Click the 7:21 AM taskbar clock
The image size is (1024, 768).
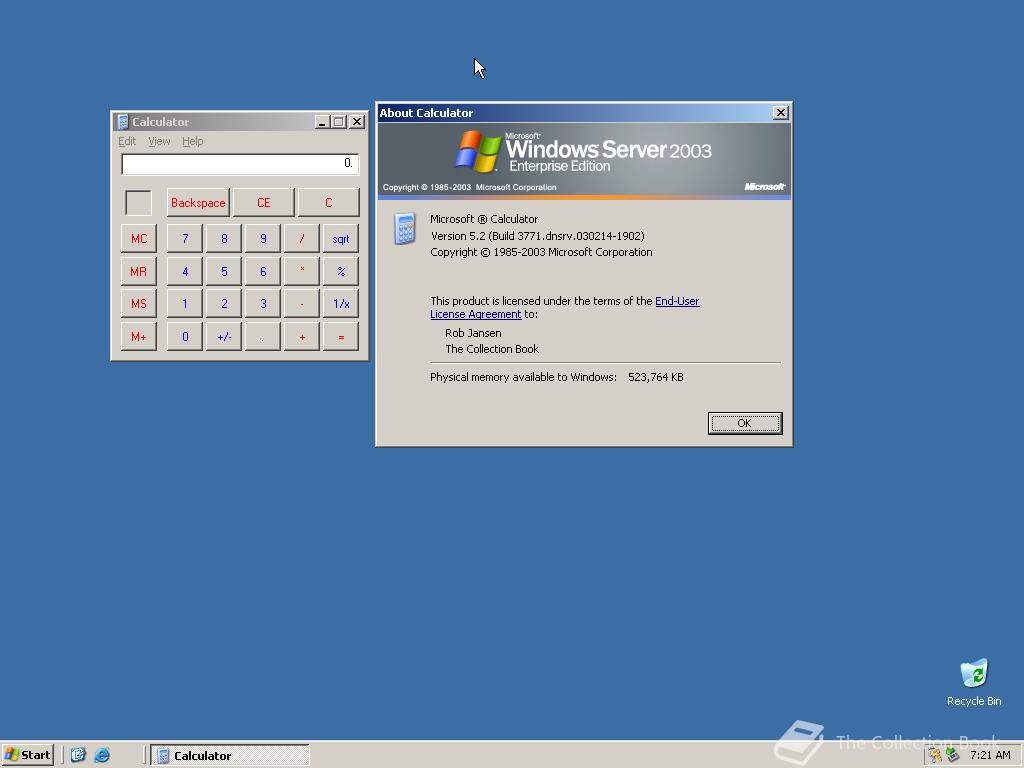990,755
